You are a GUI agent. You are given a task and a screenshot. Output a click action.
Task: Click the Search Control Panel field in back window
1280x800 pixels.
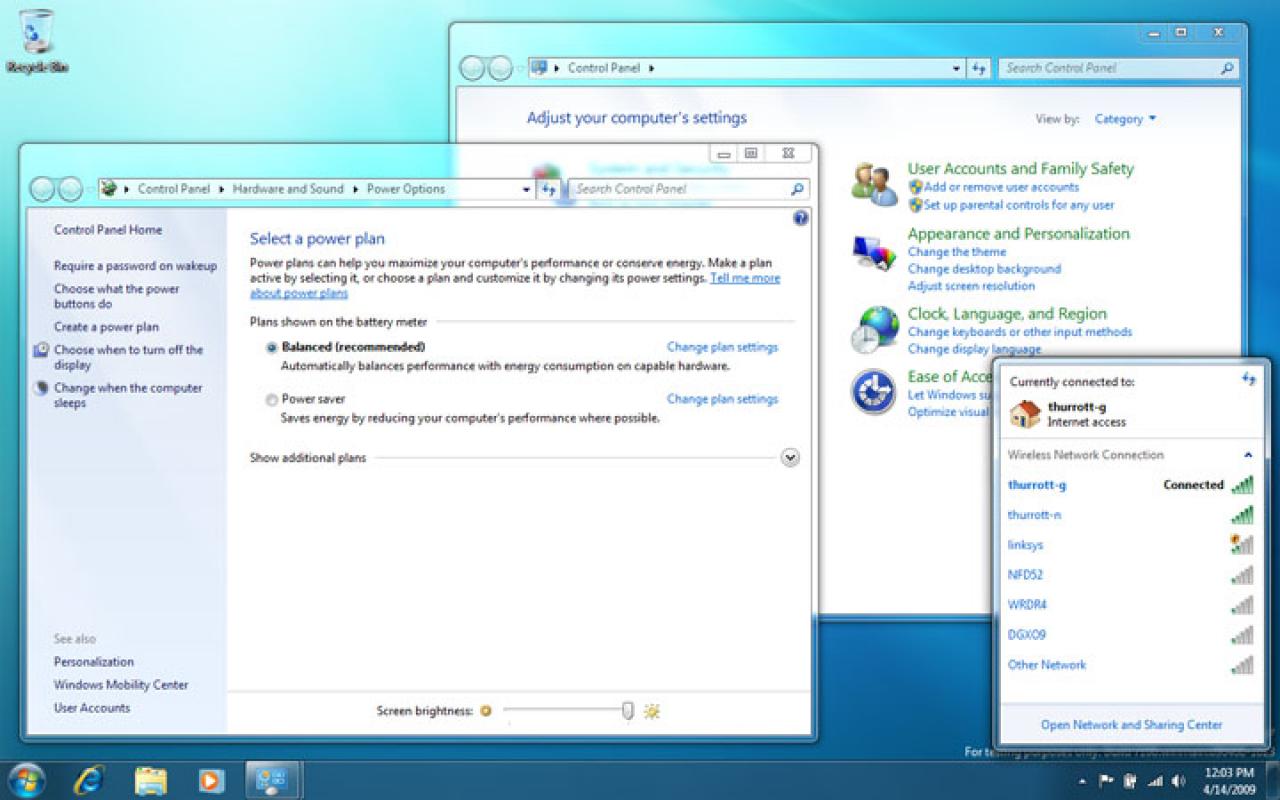[1118, 68]
